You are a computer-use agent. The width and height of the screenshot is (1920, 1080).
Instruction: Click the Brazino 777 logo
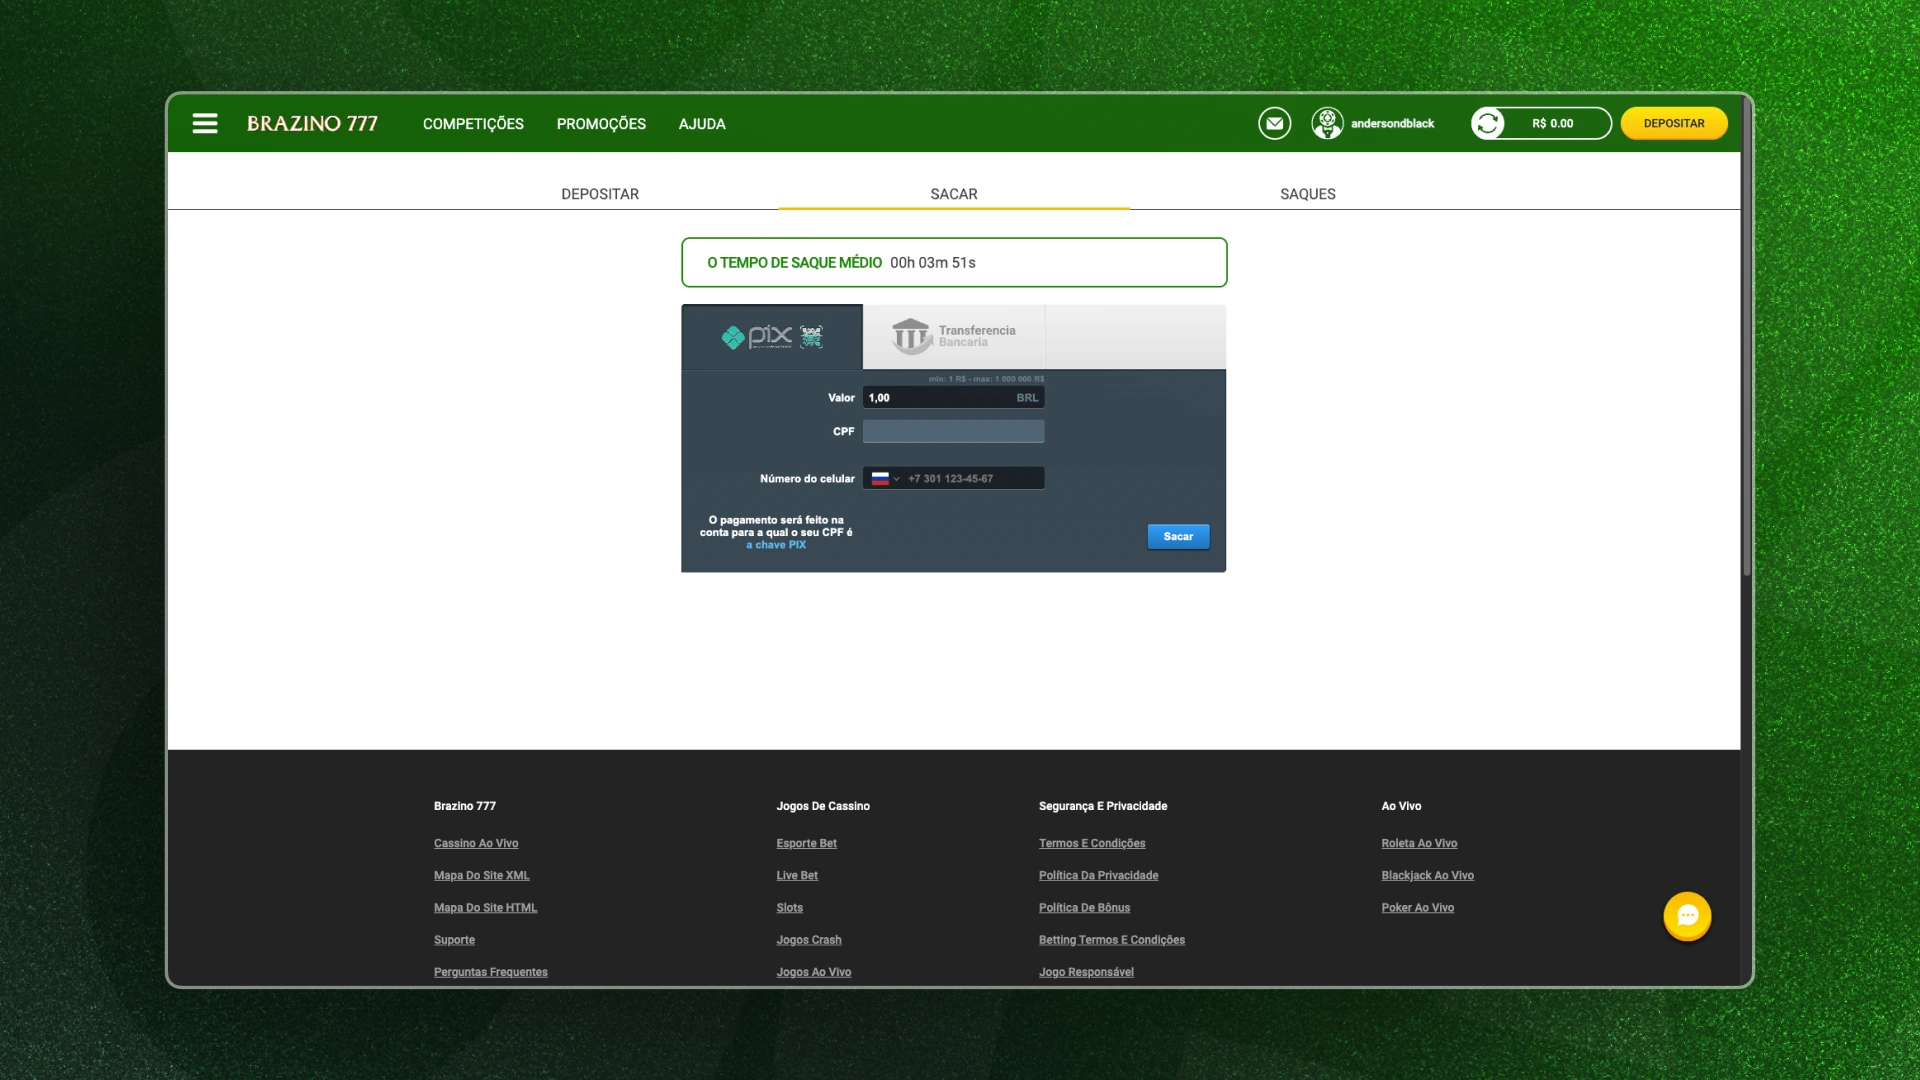pos(312,124)
